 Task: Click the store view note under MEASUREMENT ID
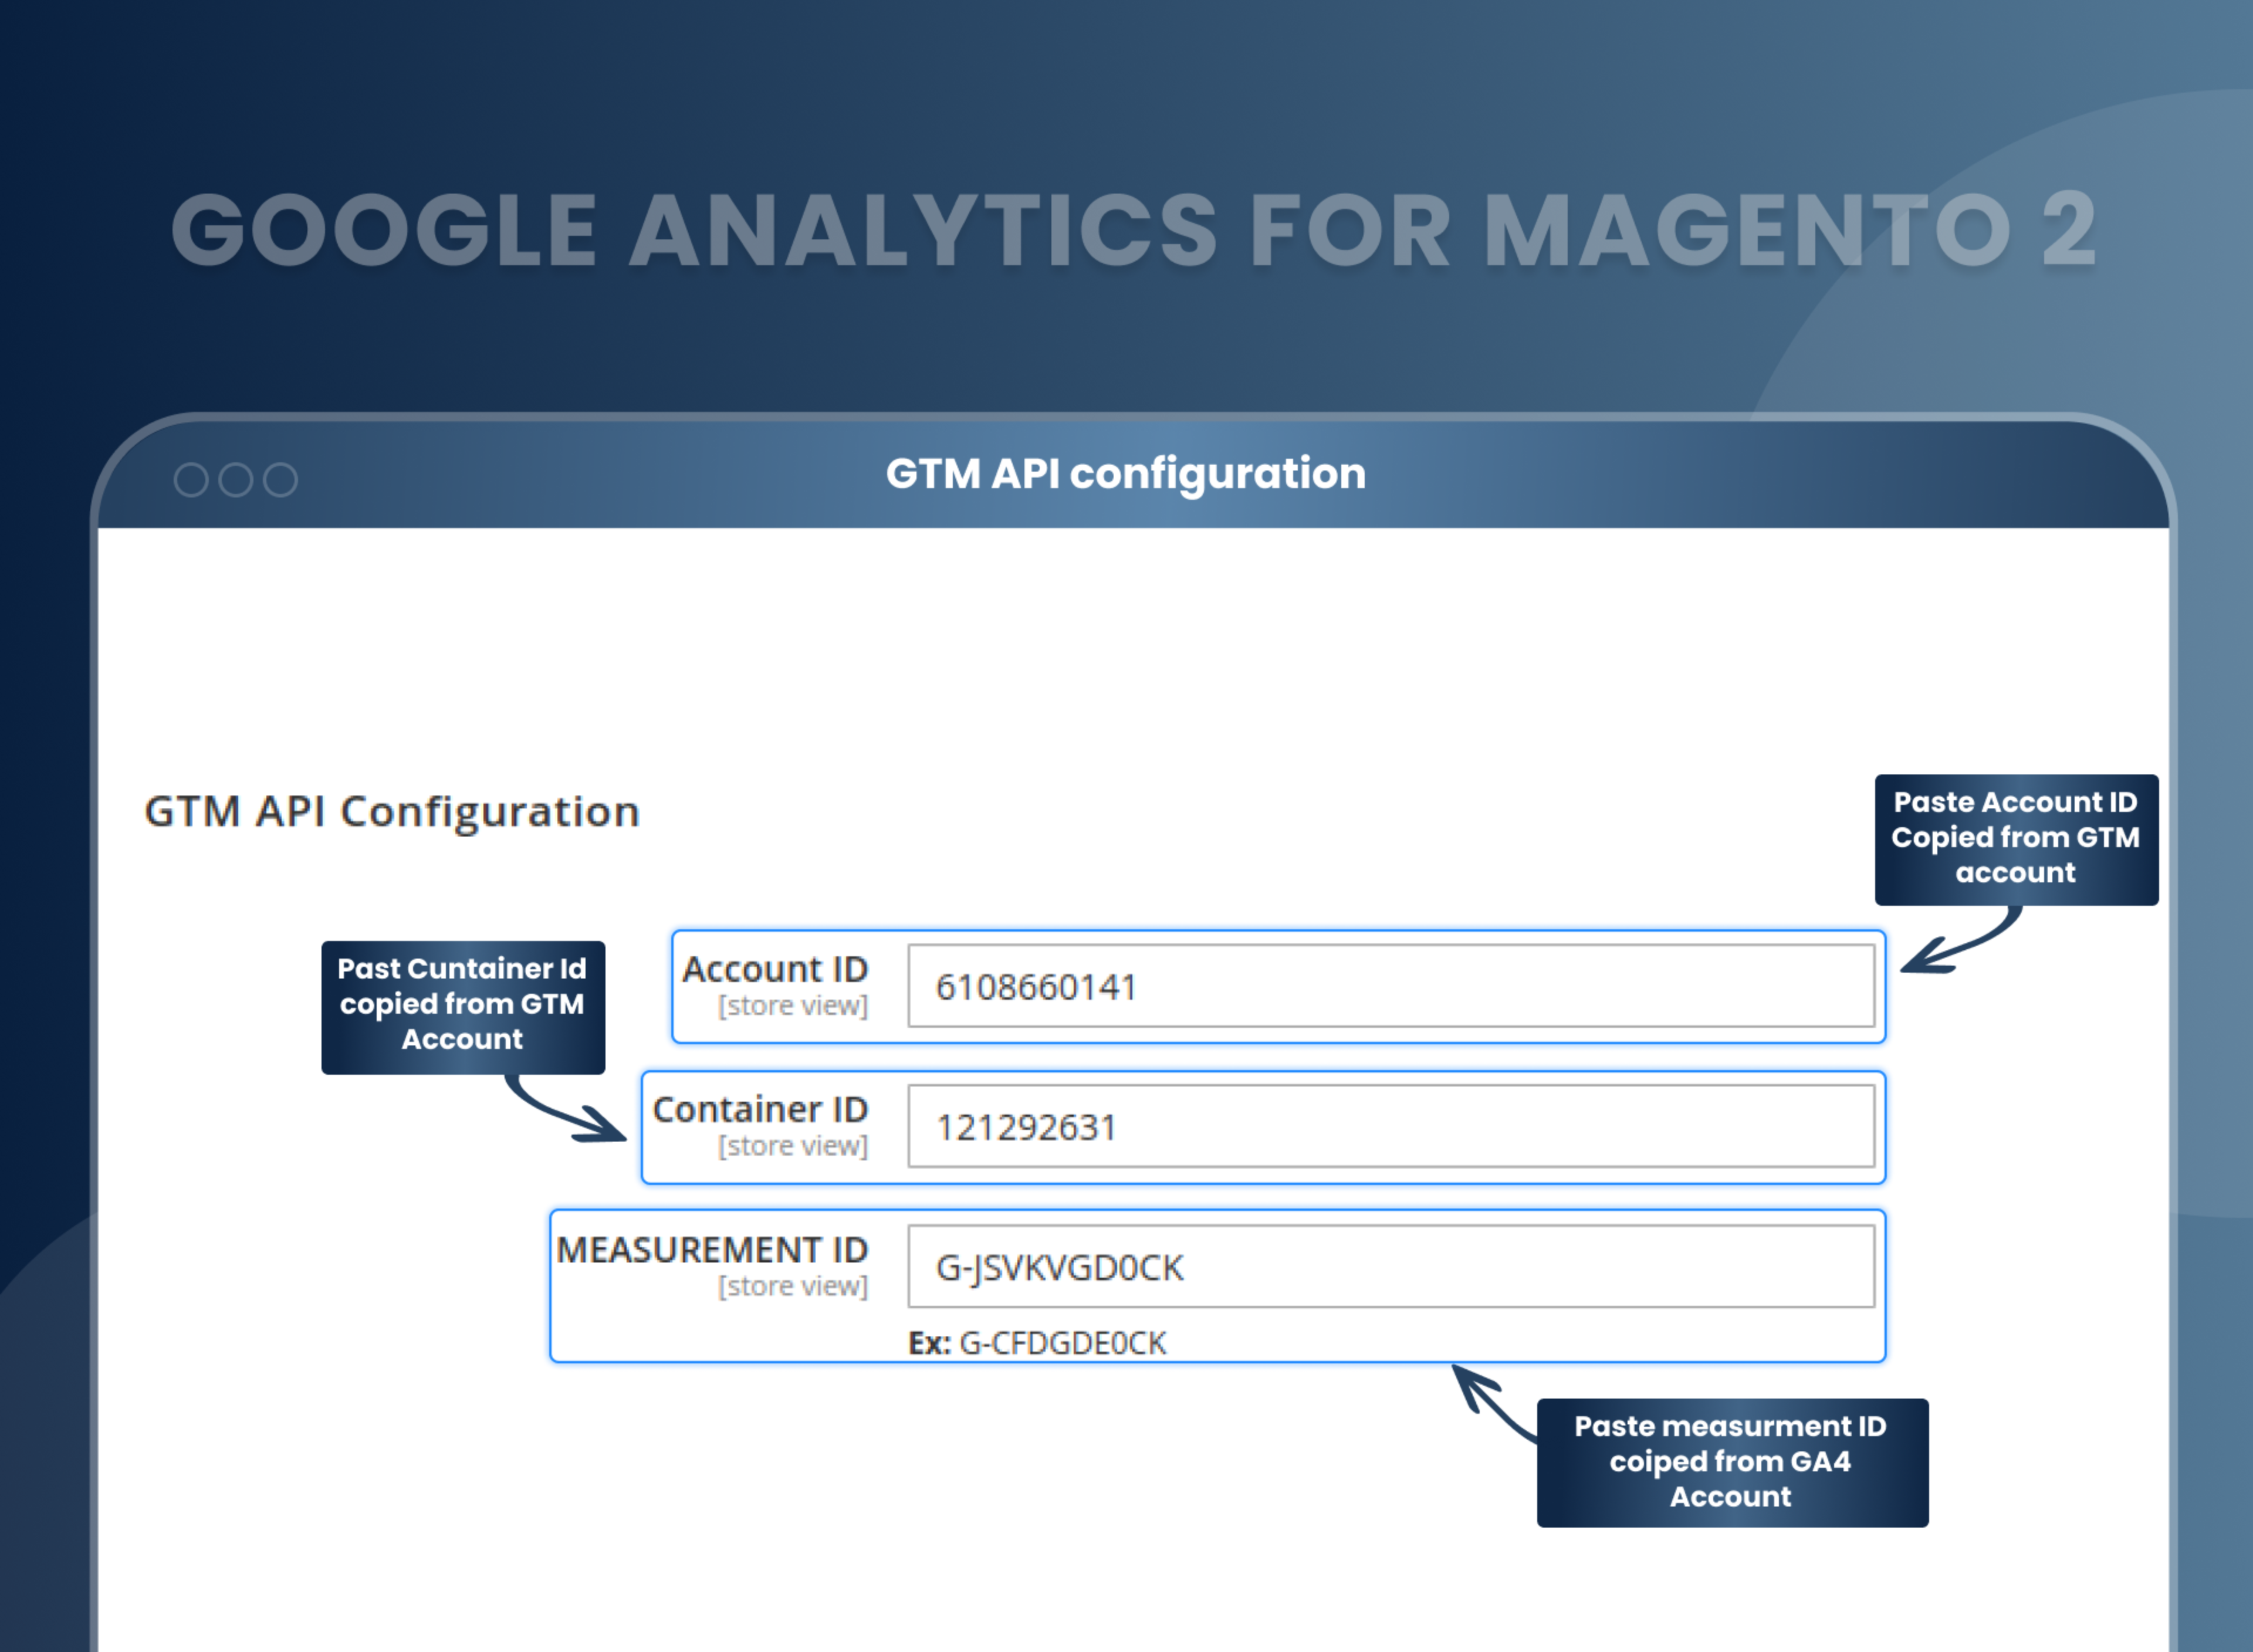pos(793,1285)
